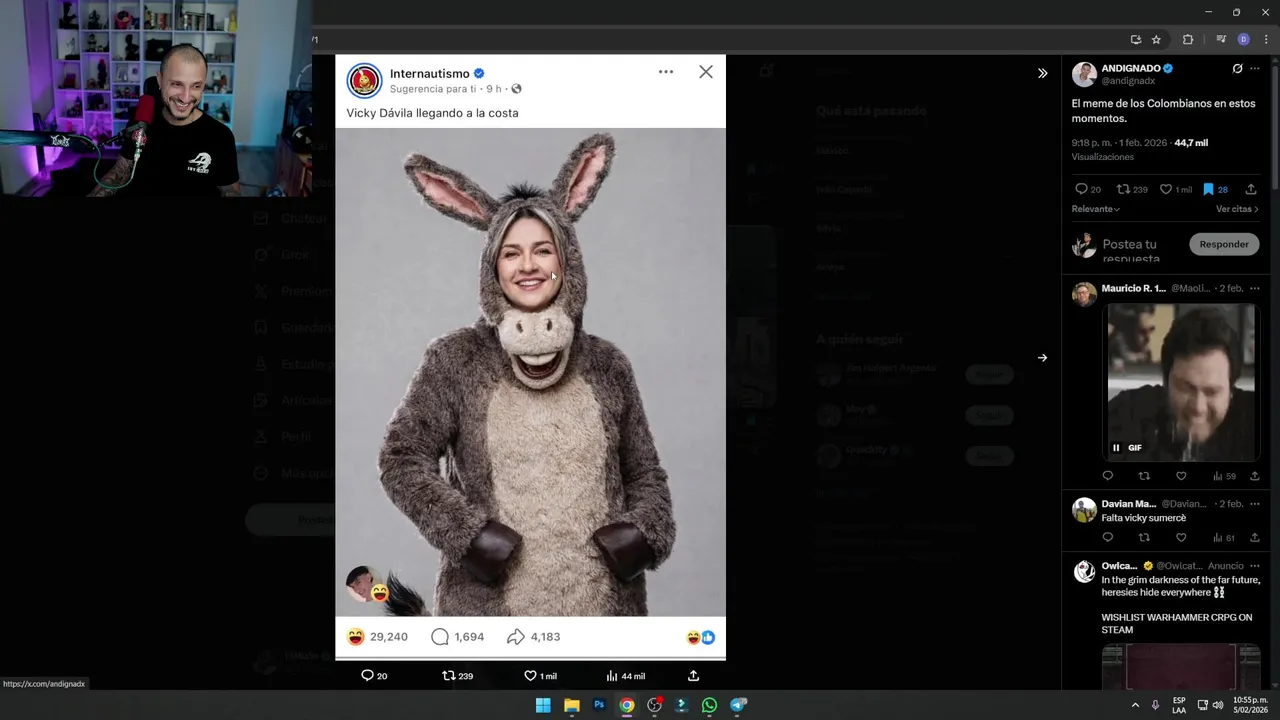Open ANDIGNADO's profile picture
Screen dimensions: 1280x720
[x=1084, y=74]
